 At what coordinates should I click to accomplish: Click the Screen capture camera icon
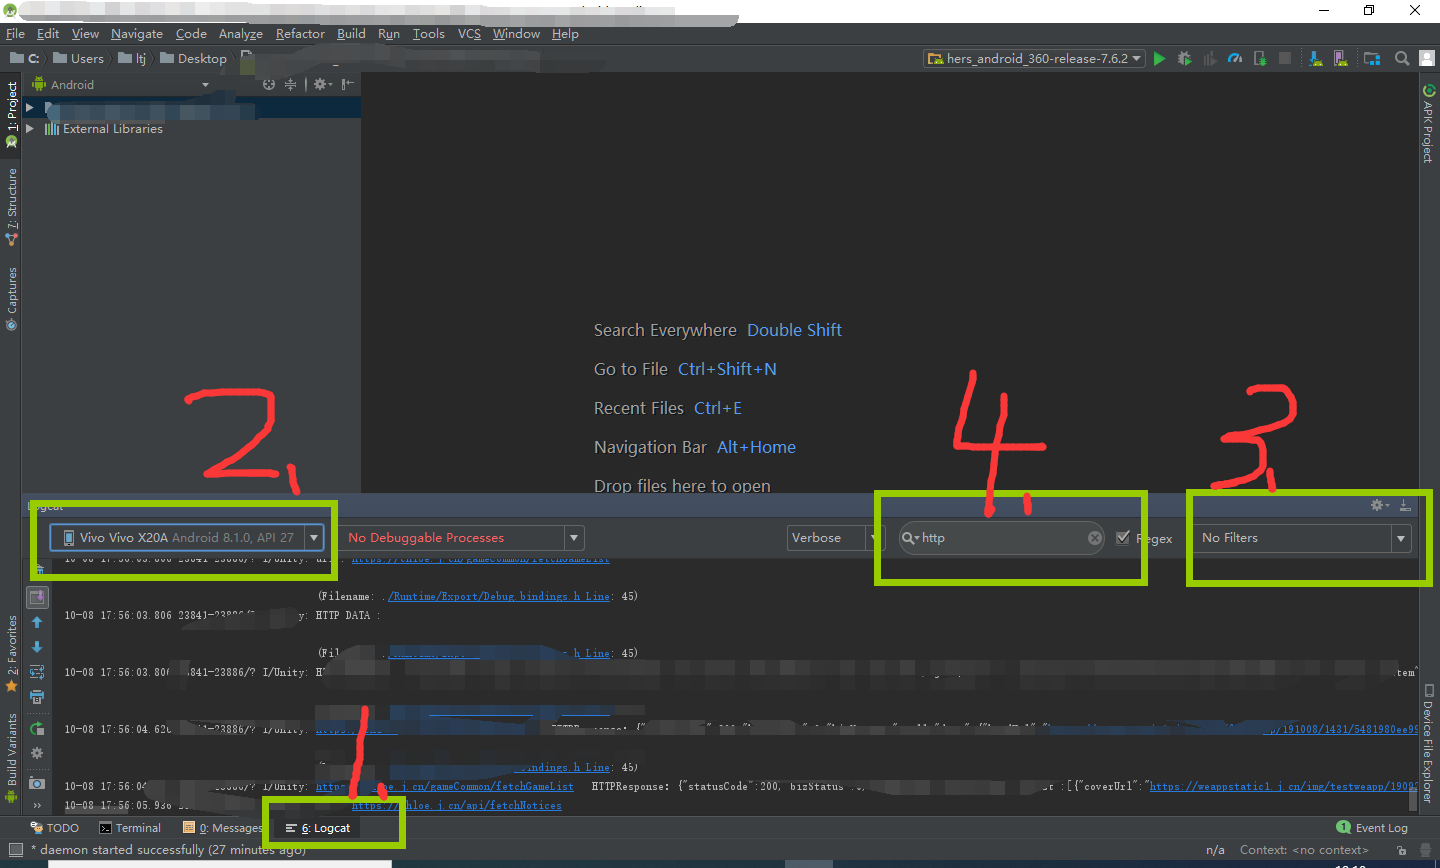[37, 783]
